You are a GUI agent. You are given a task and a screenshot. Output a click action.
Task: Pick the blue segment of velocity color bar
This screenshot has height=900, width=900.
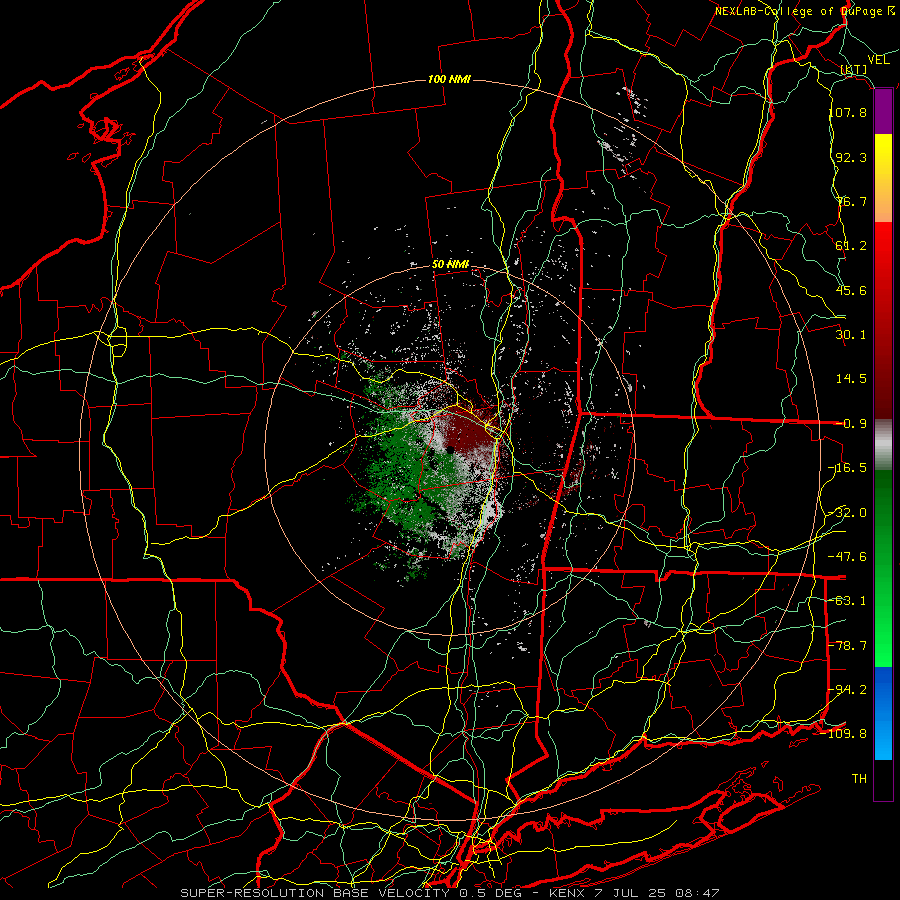pos(883,713)
